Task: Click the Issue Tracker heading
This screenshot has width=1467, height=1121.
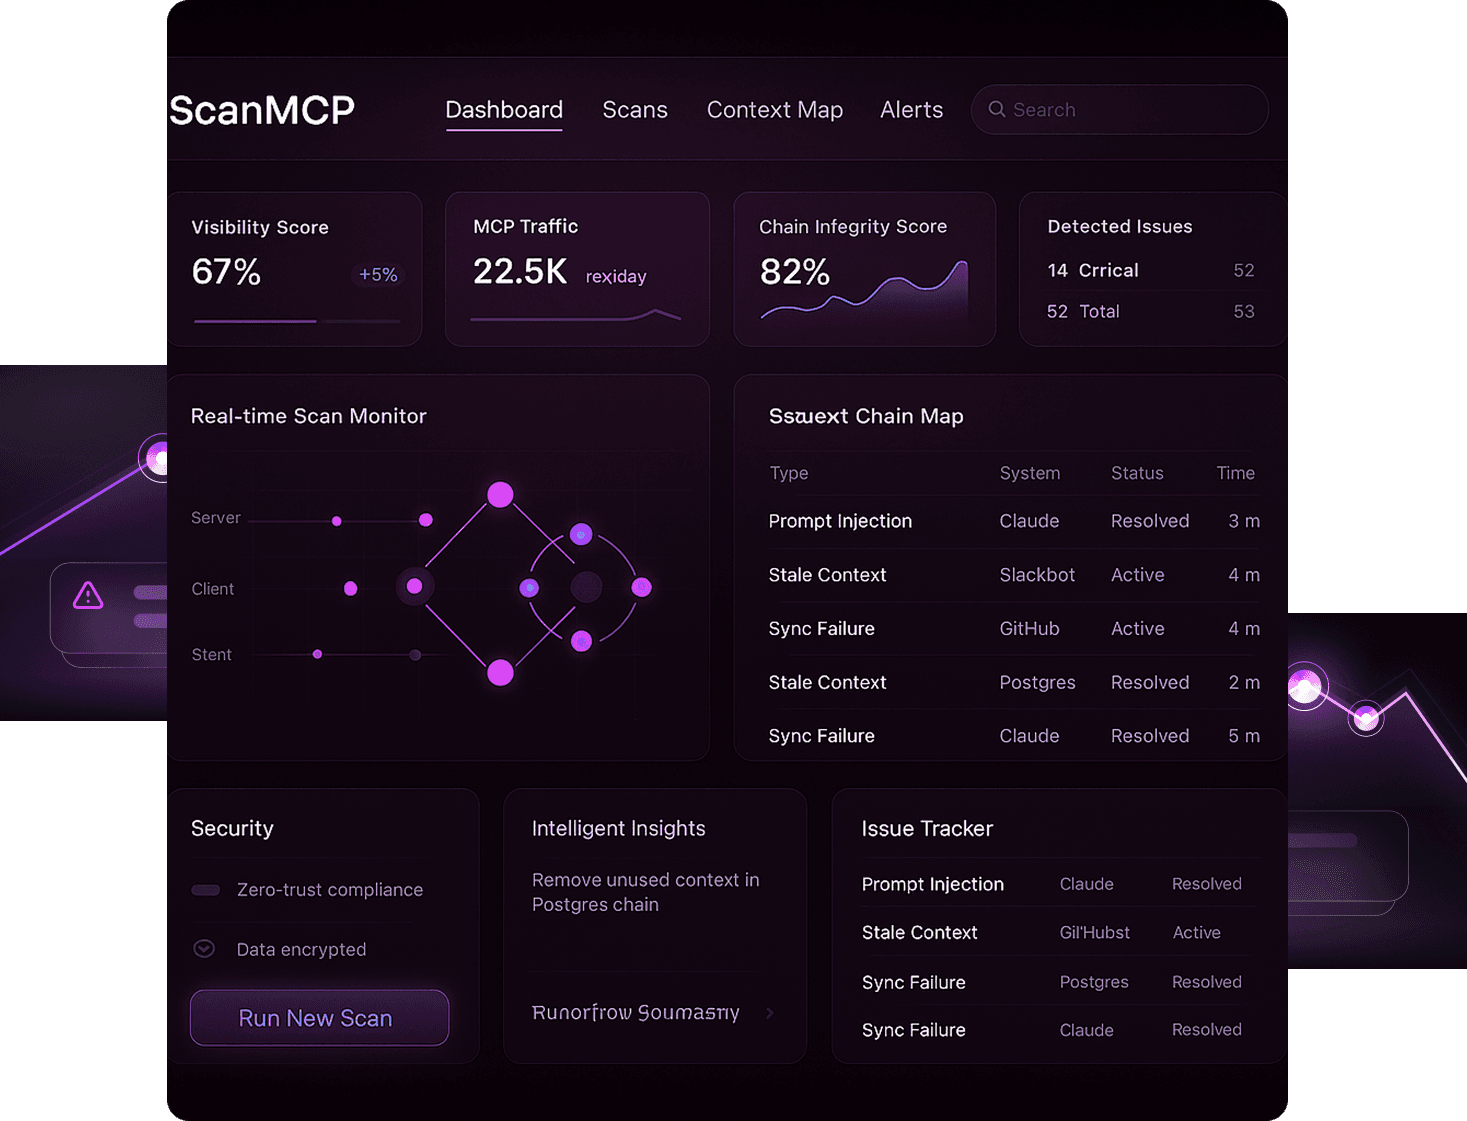Action: [x=927, y=828]
